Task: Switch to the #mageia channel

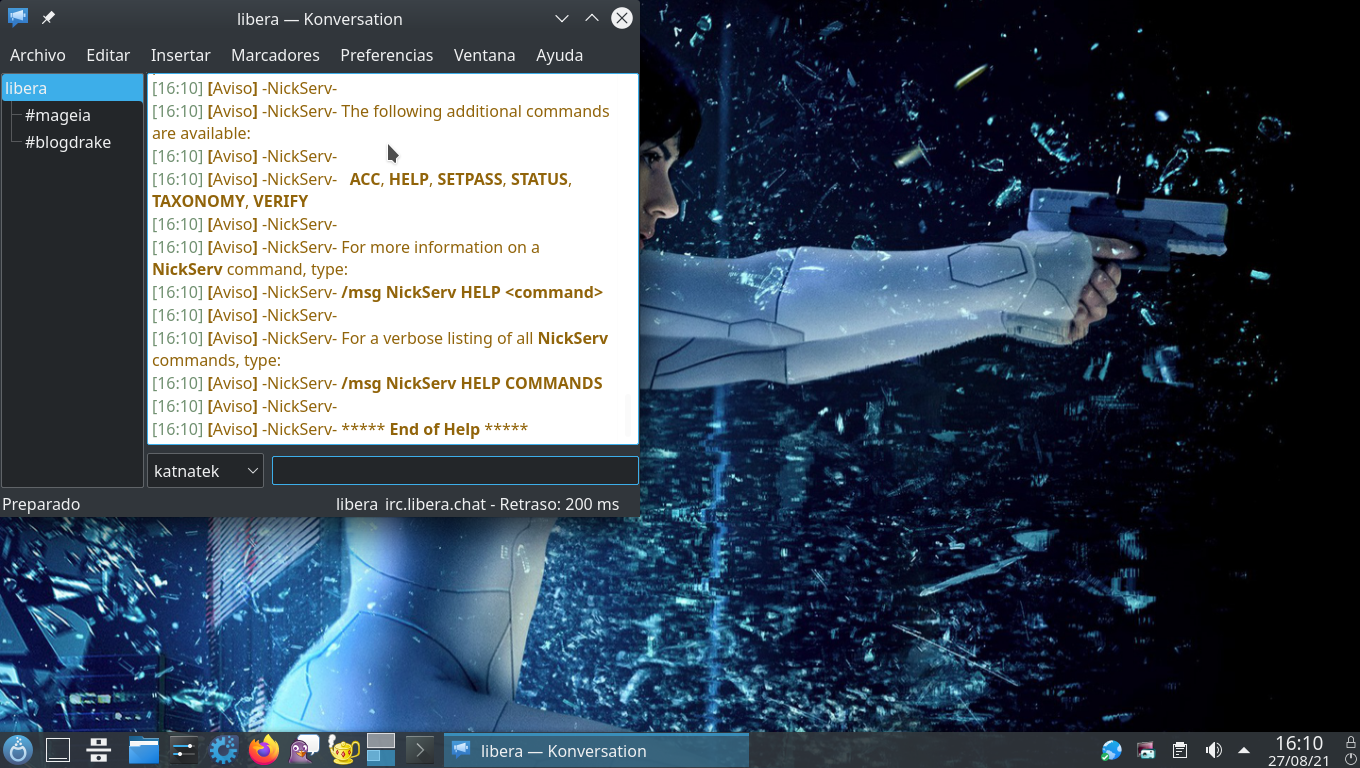Action: coord(58,115)
